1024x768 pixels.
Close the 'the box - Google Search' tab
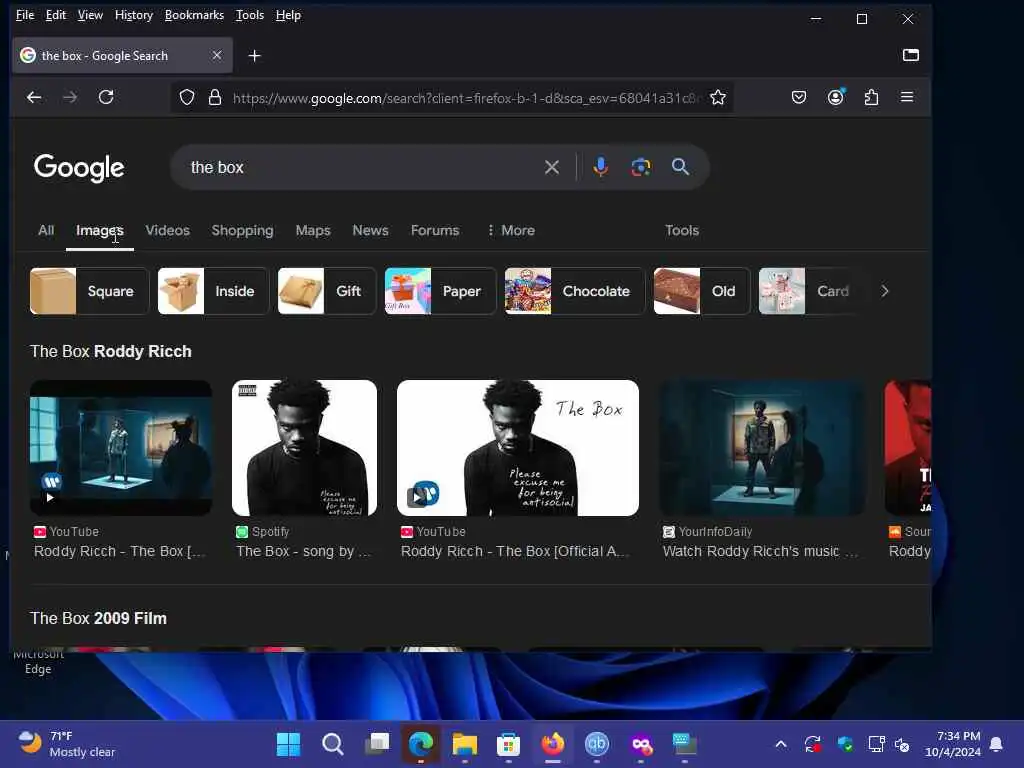(217, 56)
